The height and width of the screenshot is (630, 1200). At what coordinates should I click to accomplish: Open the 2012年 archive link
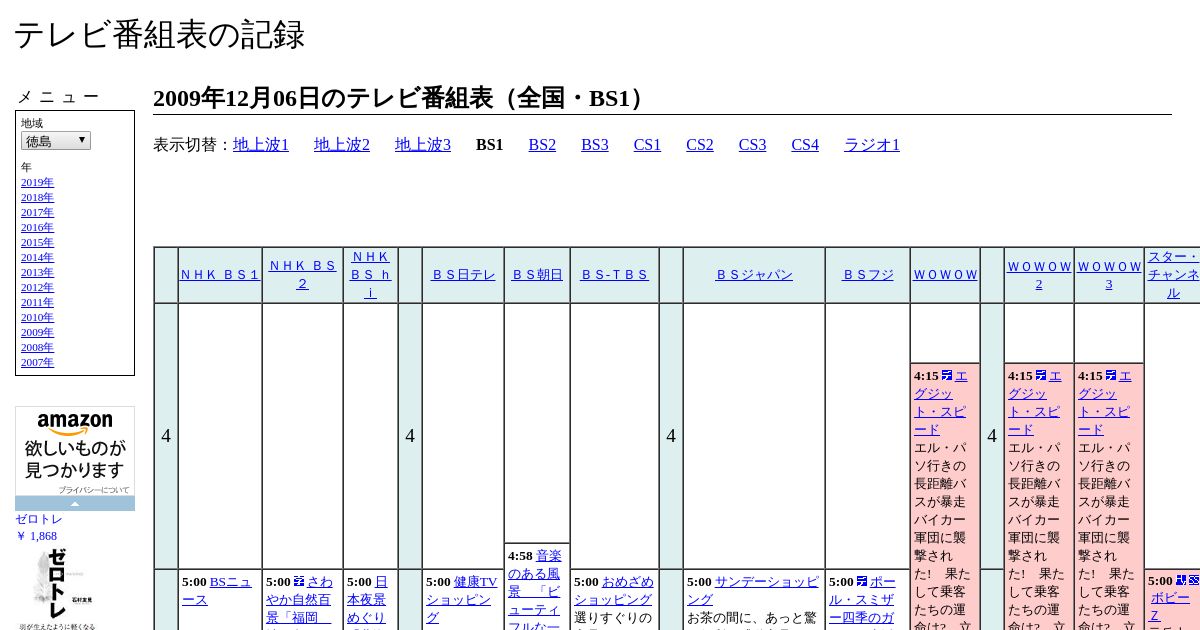click(37, 288)
